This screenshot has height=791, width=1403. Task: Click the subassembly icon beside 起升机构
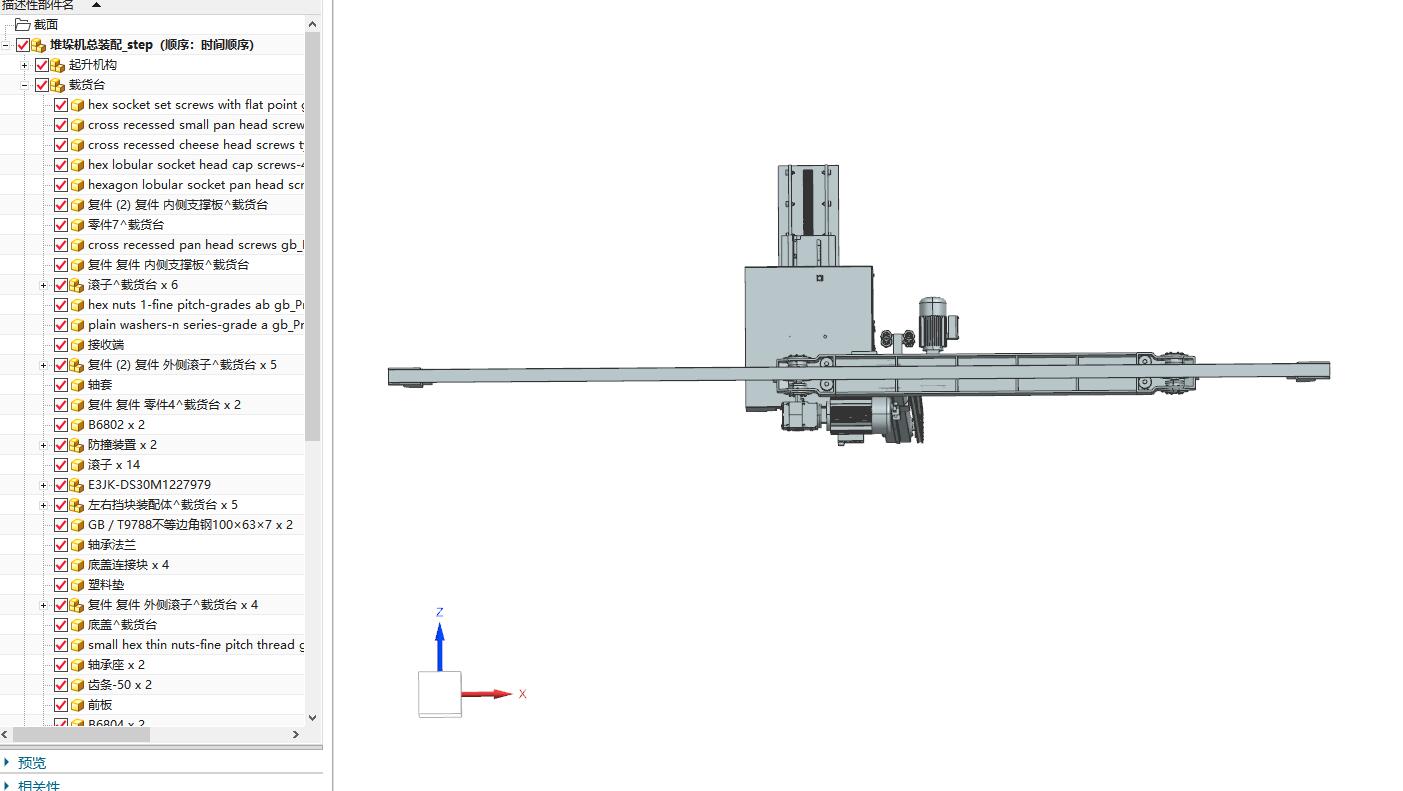pyautogui.click(x=58, y=65)
